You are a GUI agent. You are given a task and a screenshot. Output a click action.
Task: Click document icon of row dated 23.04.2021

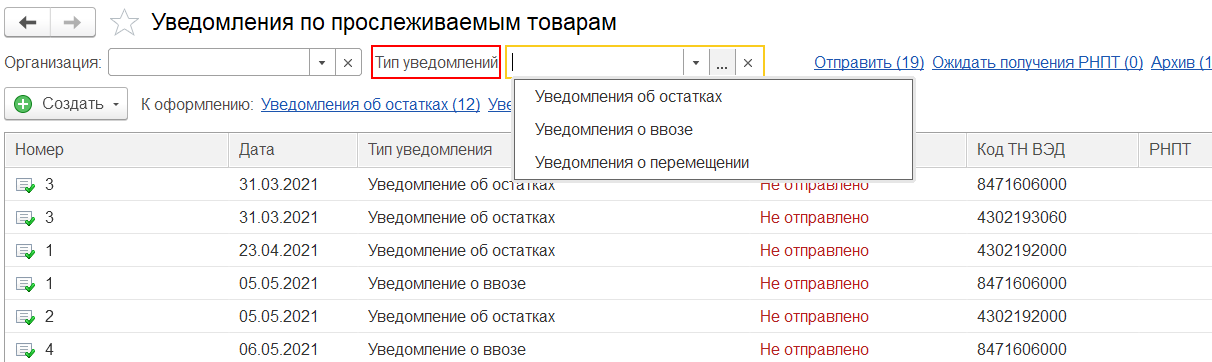(x=24, y=250)
